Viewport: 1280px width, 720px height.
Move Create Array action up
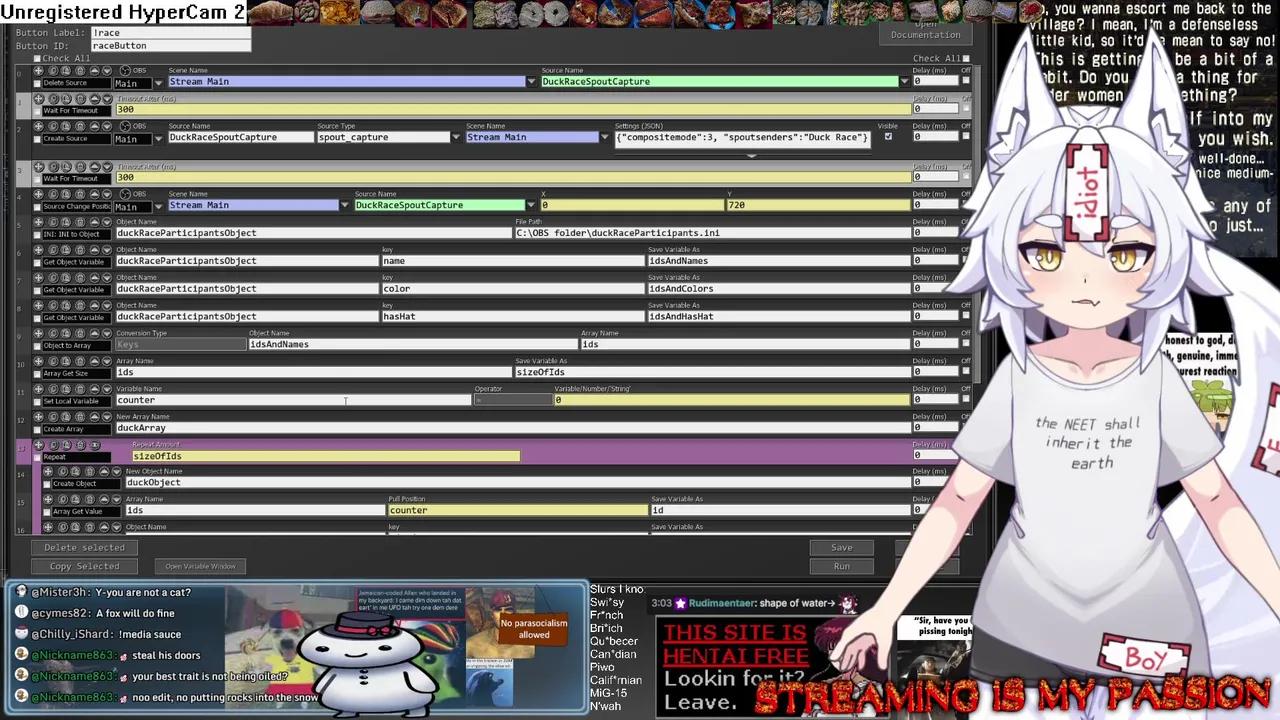[x=94, y=417]
